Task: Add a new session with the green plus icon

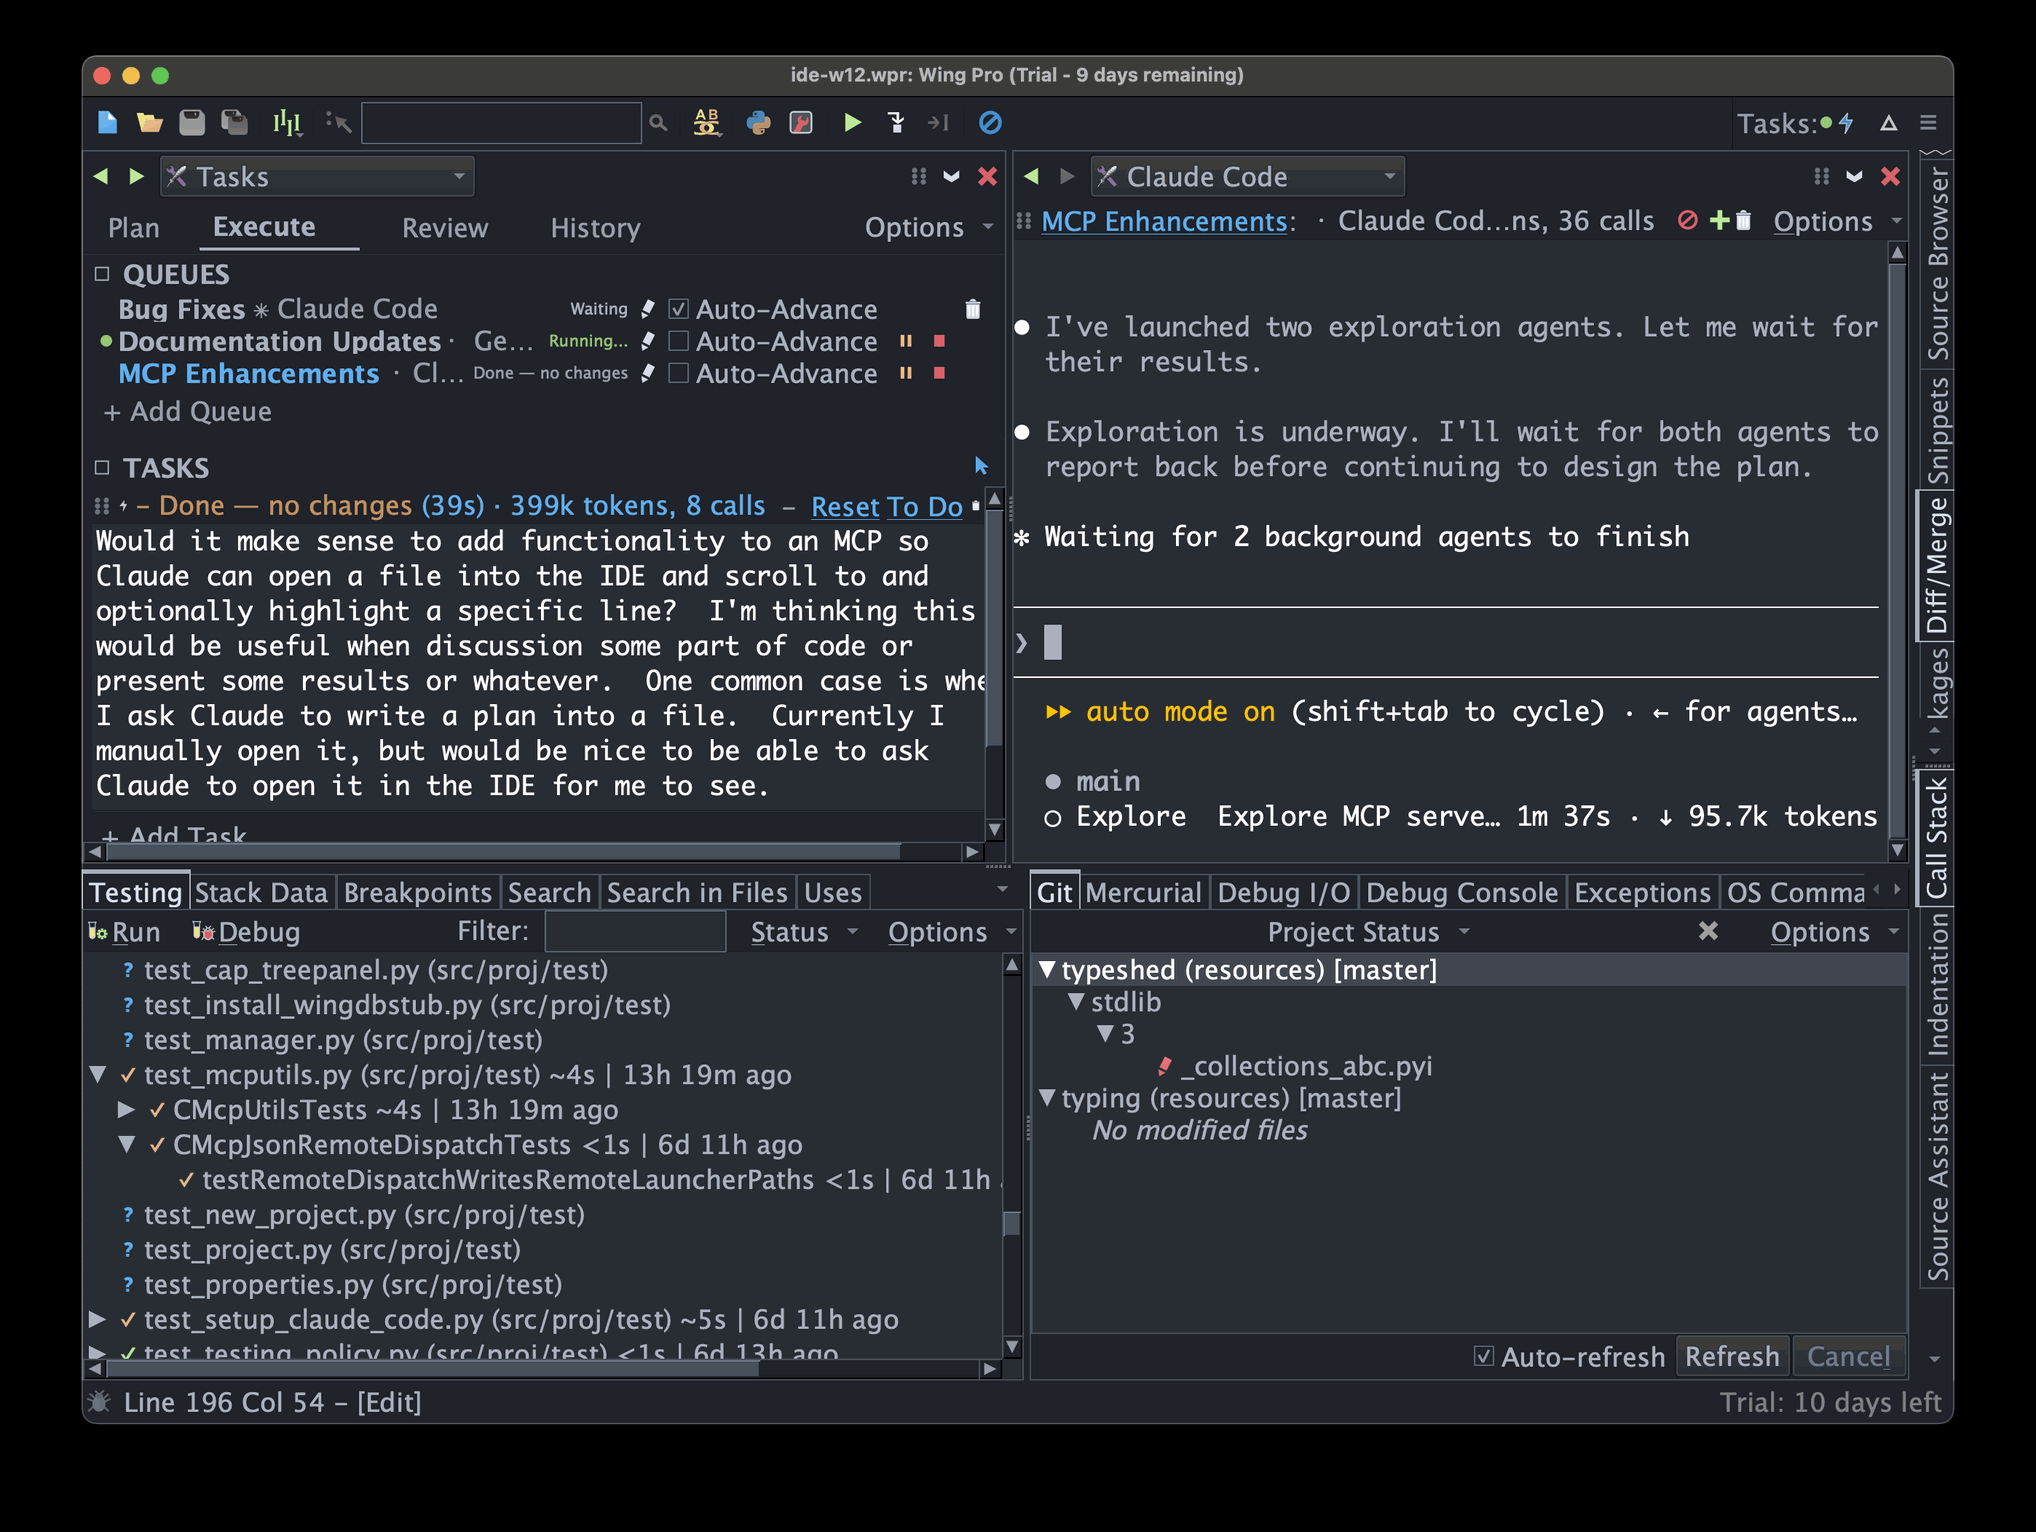Action: 1719,220
